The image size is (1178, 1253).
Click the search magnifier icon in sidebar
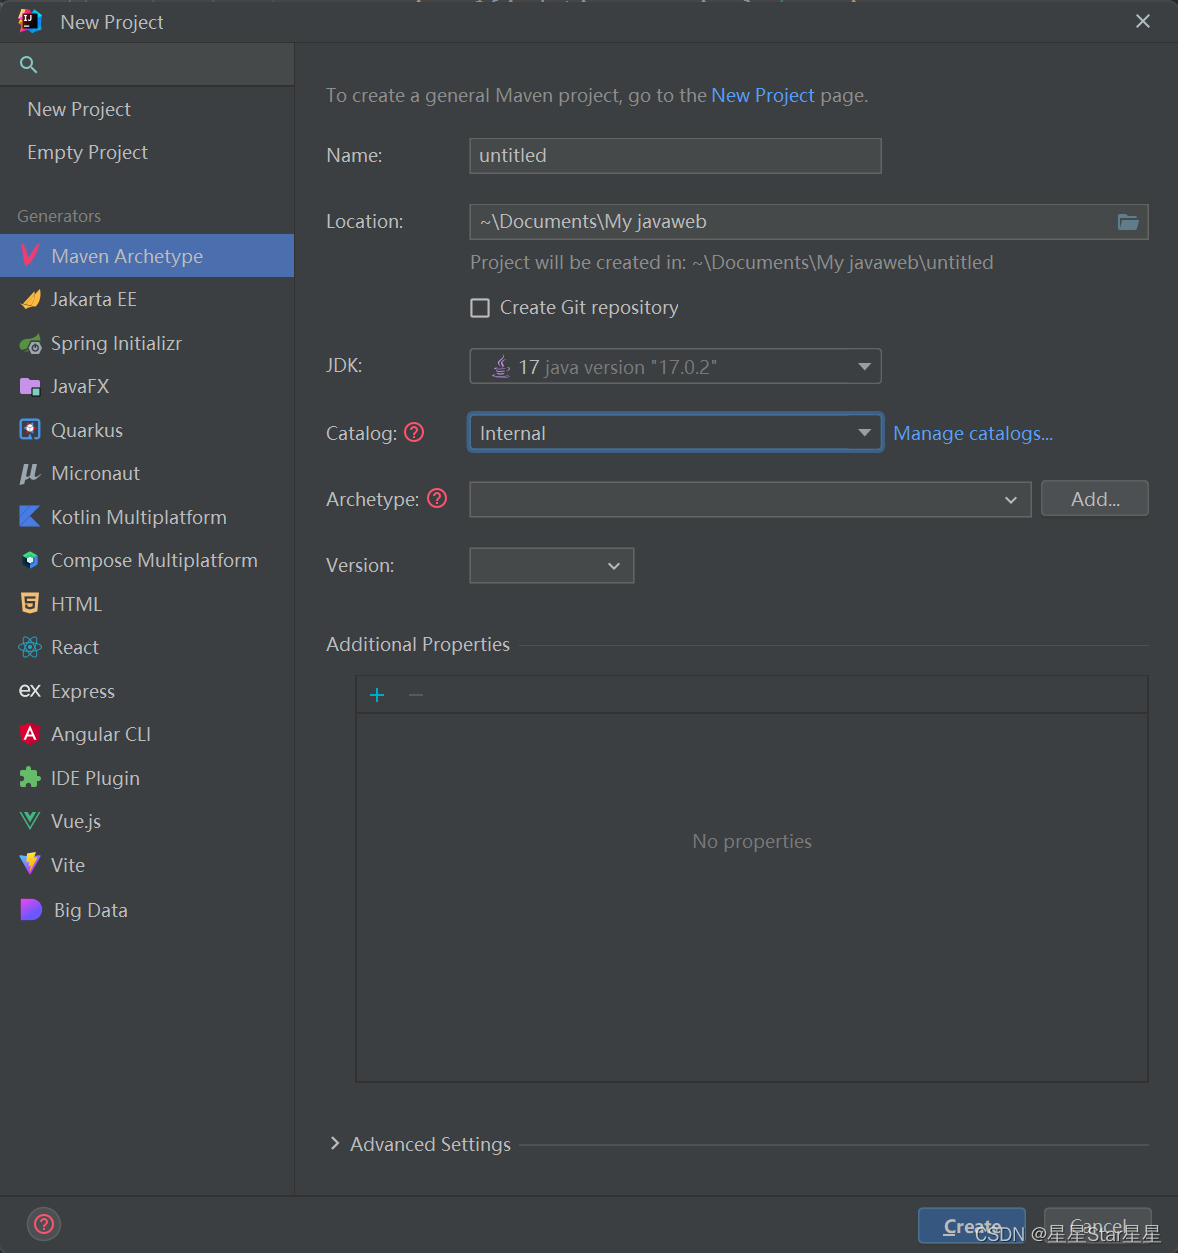(28, 65)
